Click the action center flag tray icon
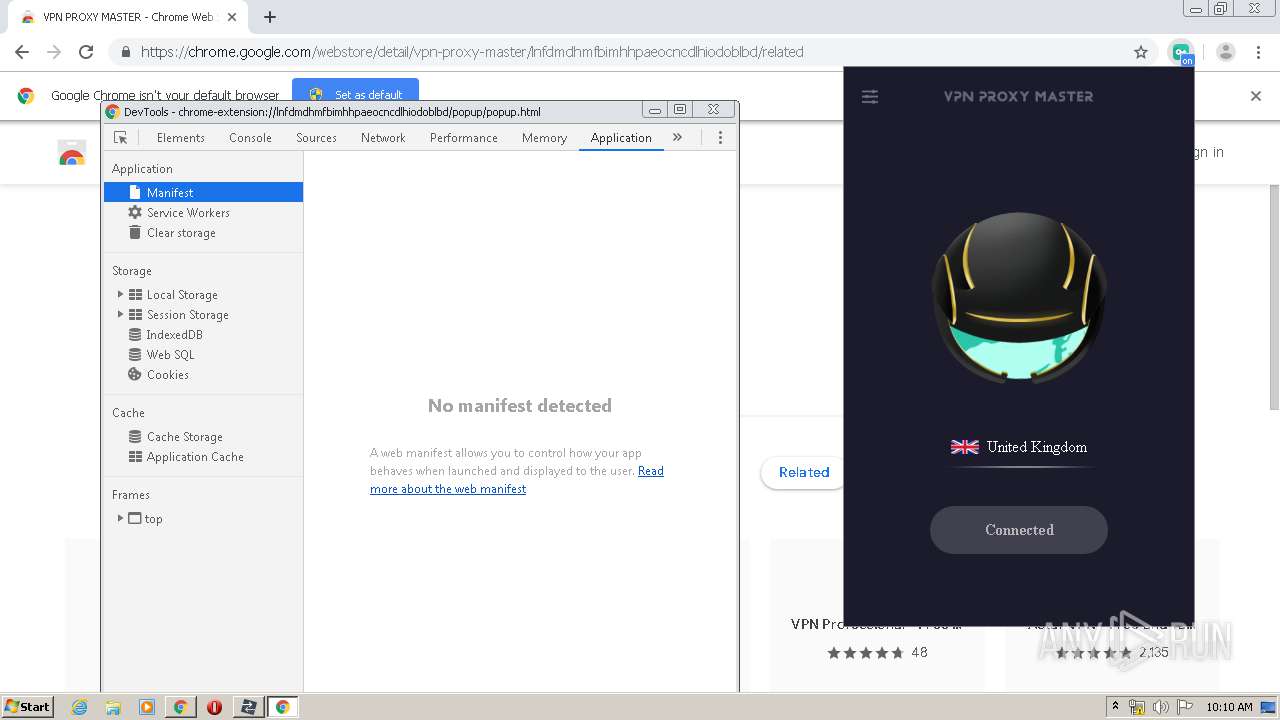Image resolution: width=1280 pixels, height=720 pixels. tap(1185, 707)
